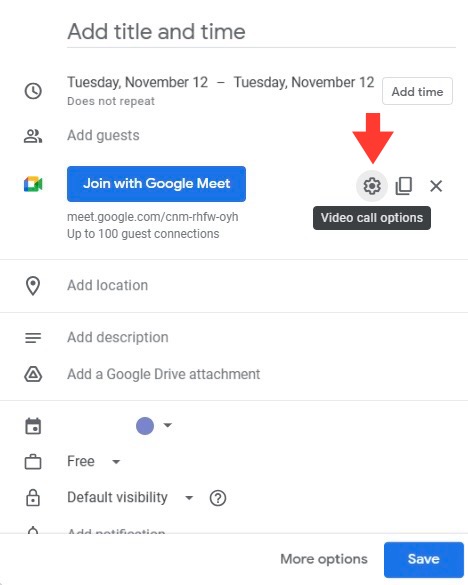Click the guests people icon
The width and height of the screenshot is (468, 585).
click(x=33, y=136)
